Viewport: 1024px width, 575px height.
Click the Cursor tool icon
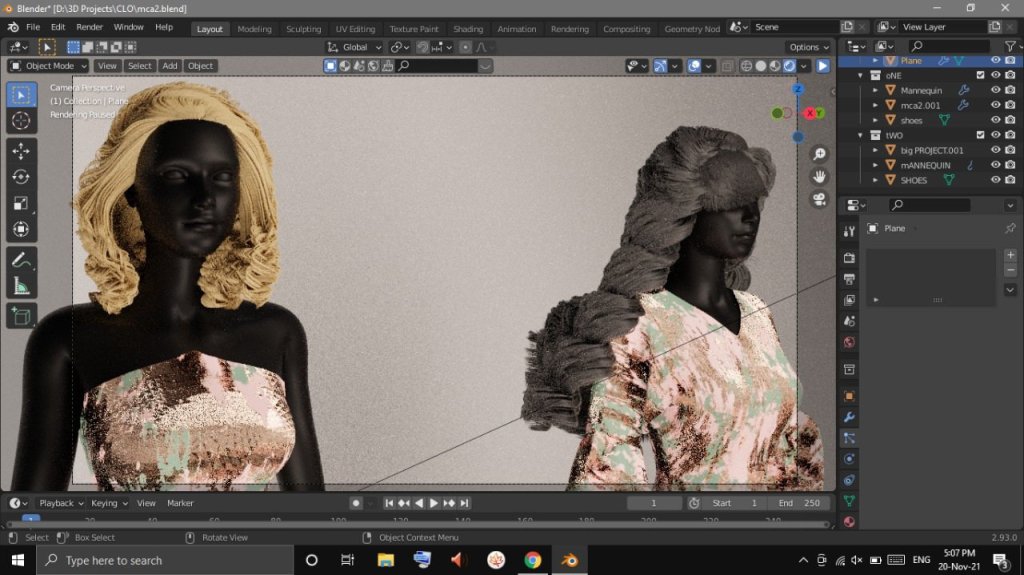click(x=21, y=120)
